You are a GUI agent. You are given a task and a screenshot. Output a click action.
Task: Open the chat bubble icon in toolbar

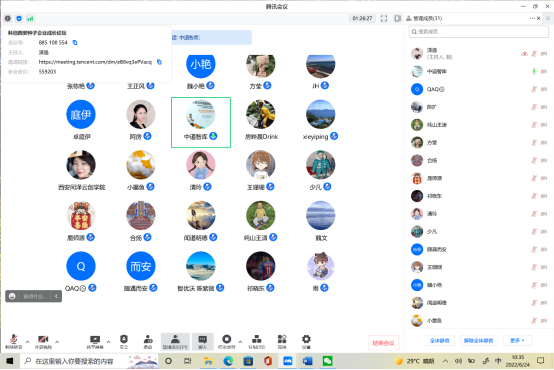point(202,342)
